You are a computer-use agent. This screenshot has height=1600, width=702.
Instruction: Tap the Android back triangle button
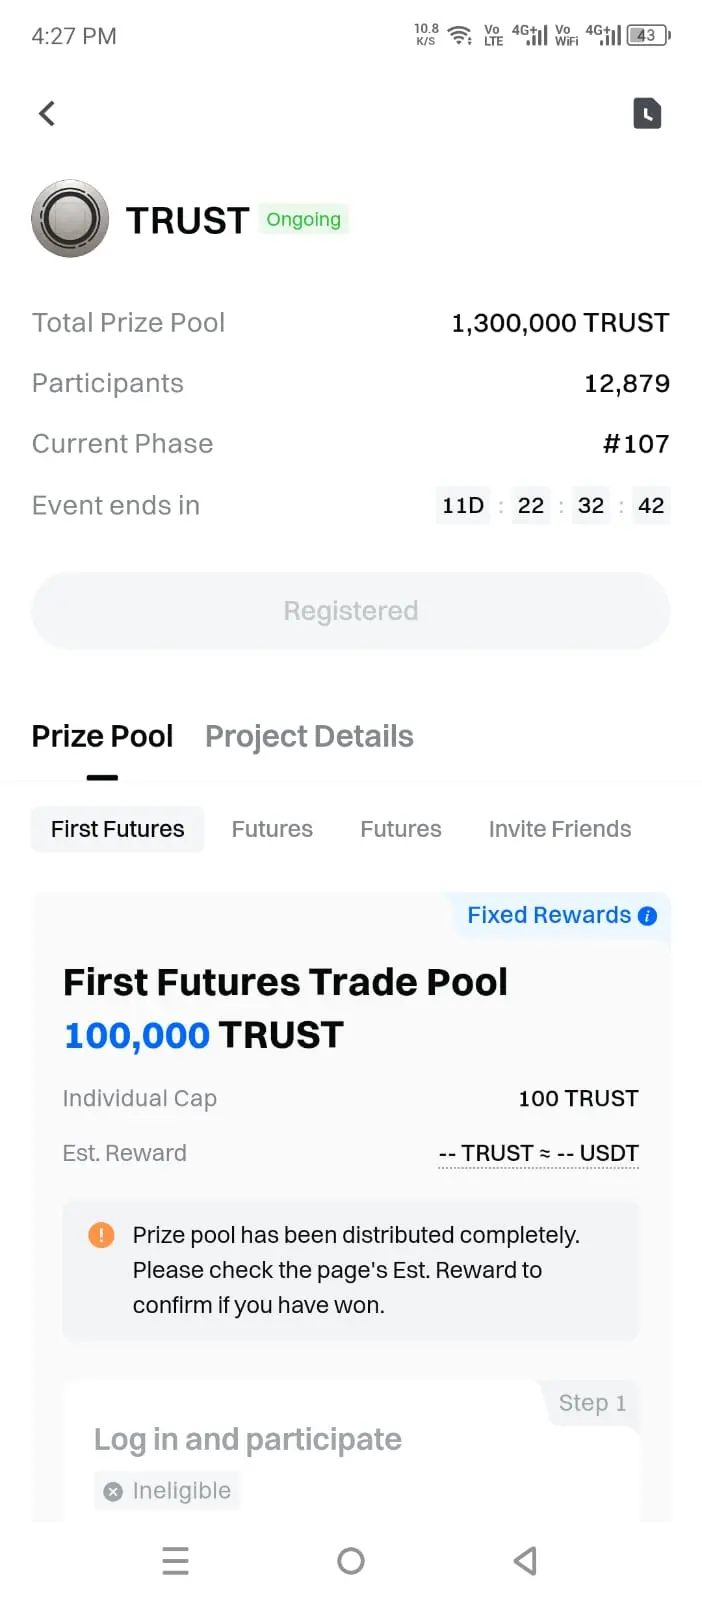click(x=525, y=1560)
